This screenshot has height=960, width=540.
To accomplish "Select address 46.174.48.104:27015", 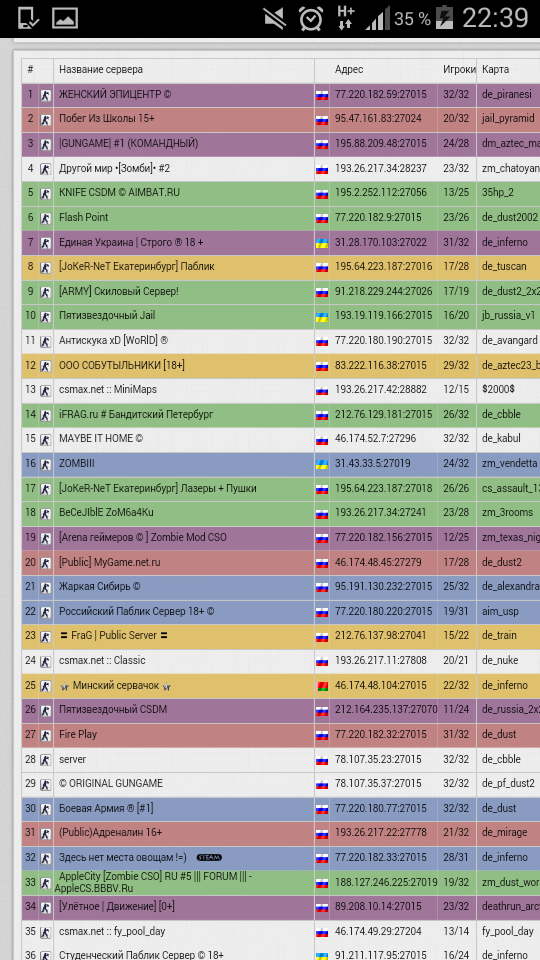I will click(380, 684).
